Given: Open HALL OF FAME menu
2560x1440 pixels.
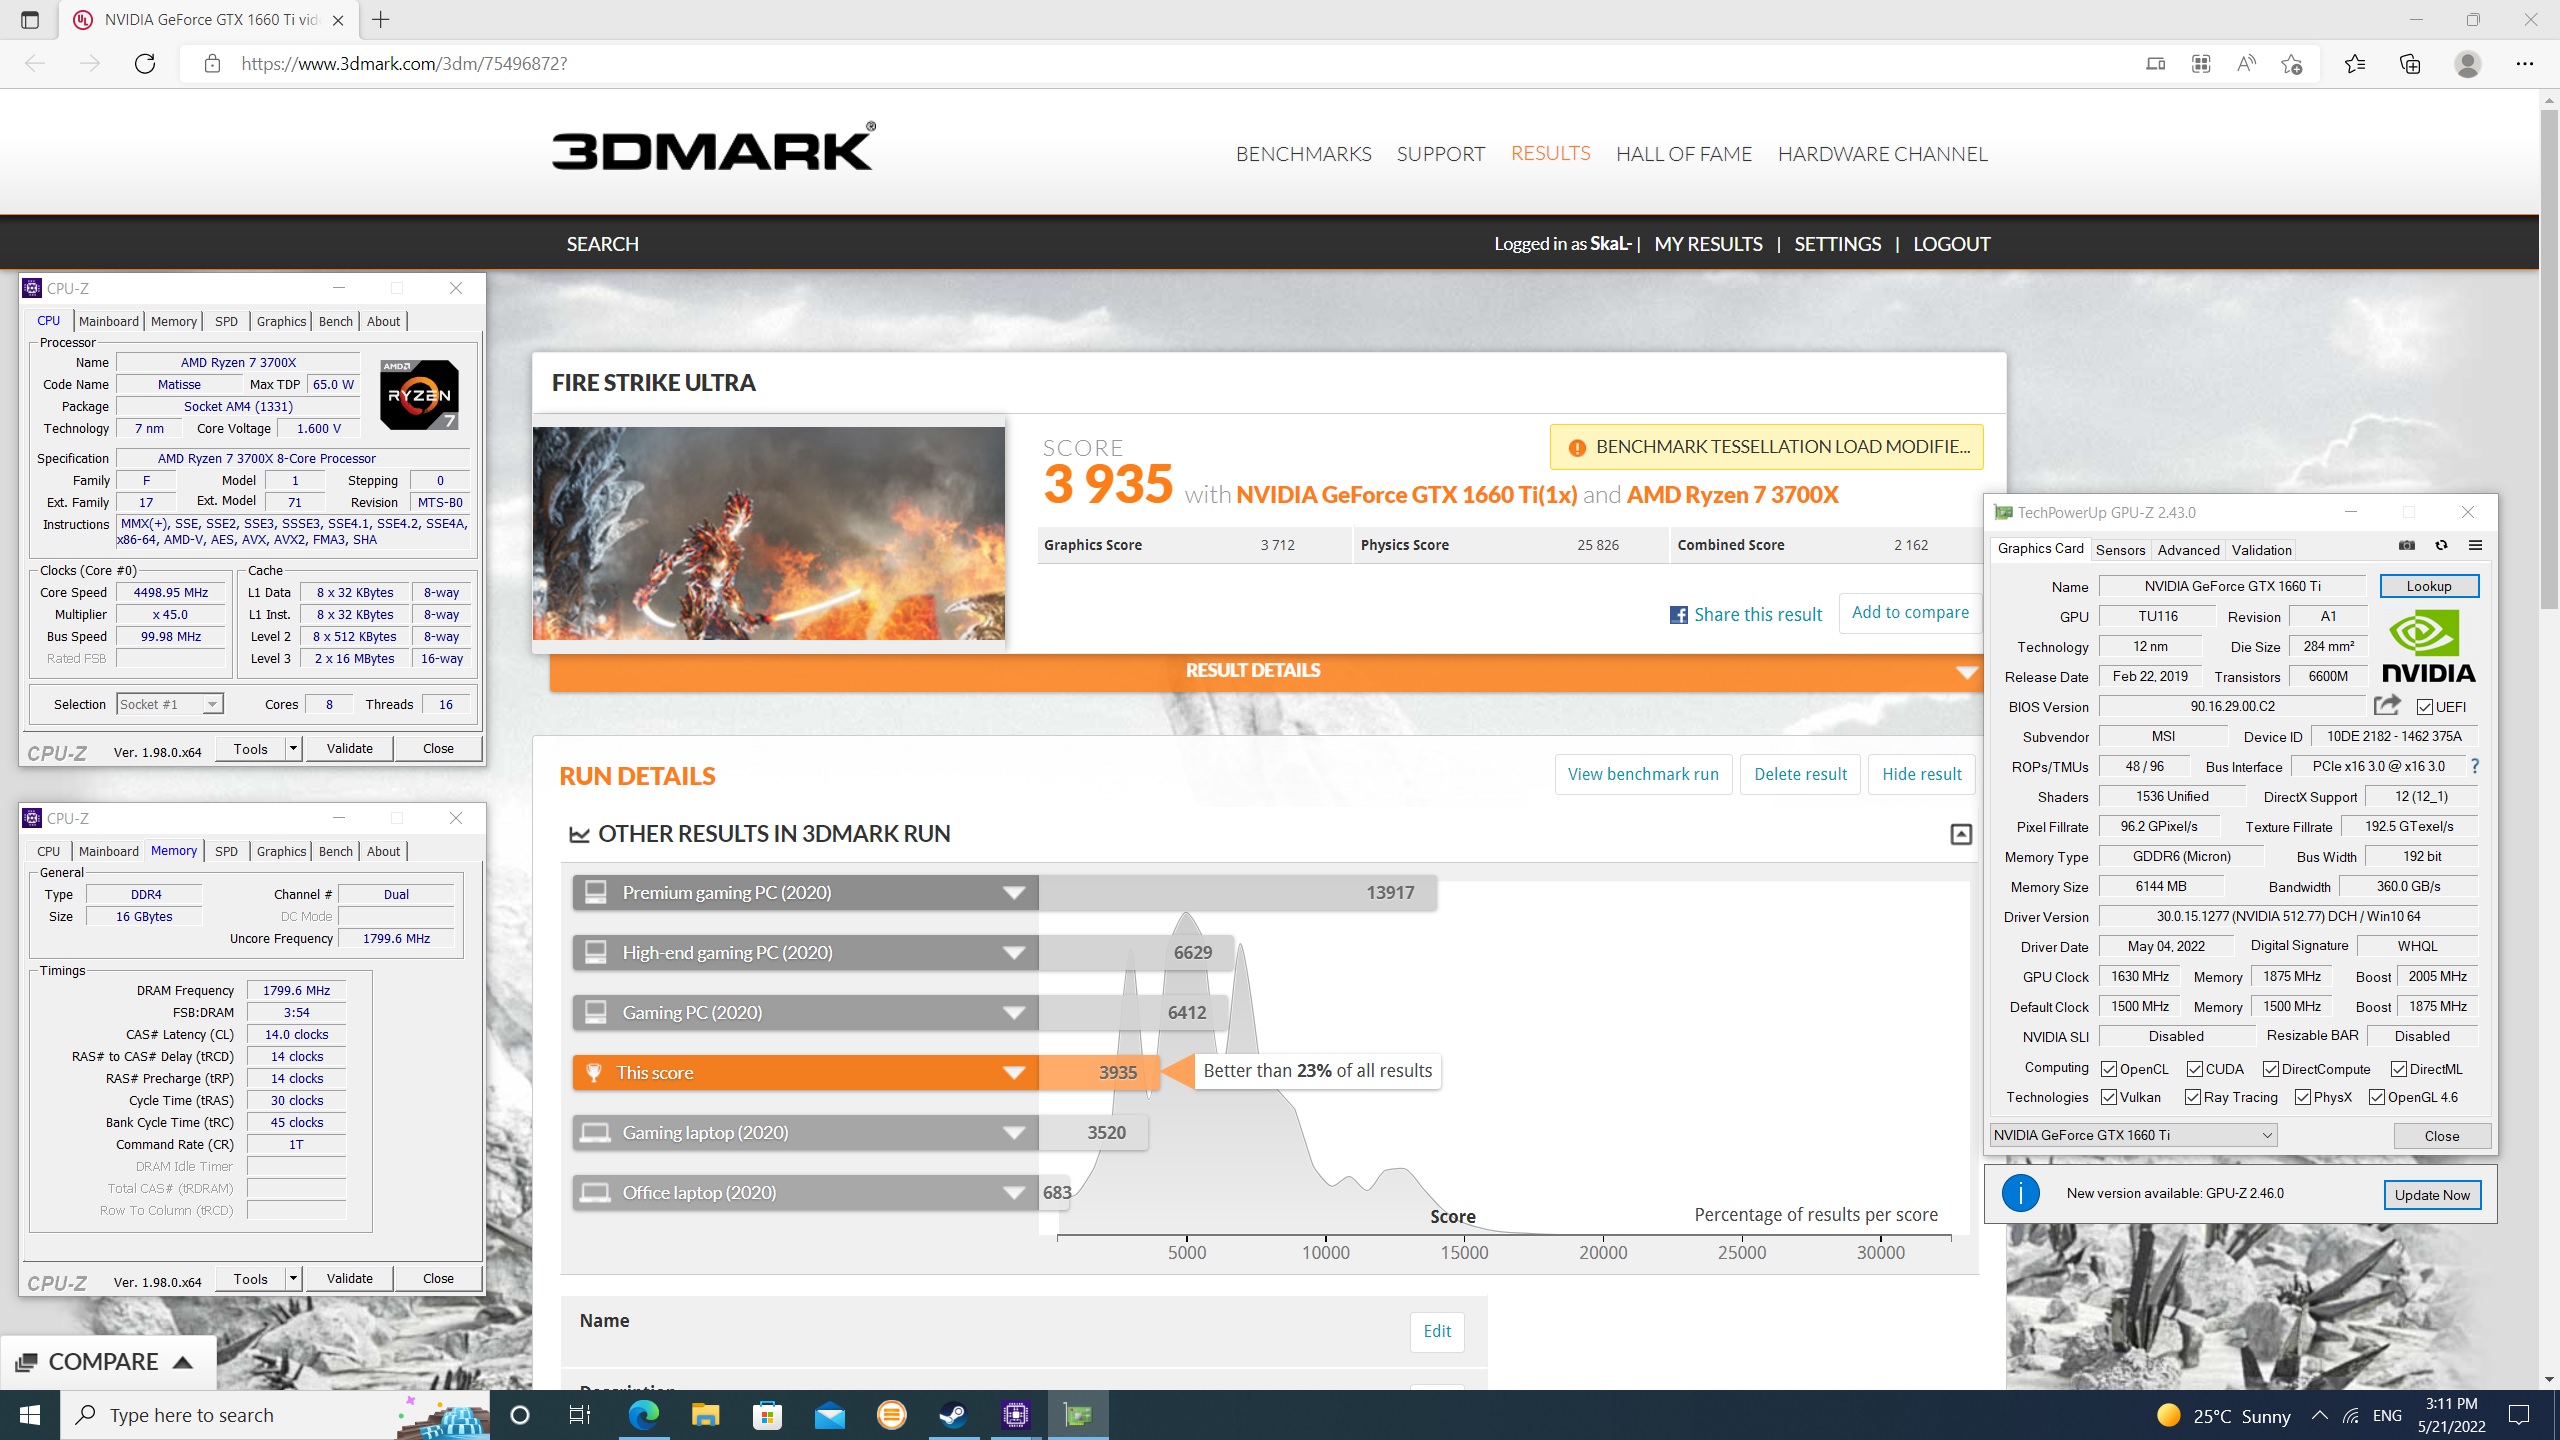Looking at the screenshot, I should pyautogui.click(x=1684, y=154).
